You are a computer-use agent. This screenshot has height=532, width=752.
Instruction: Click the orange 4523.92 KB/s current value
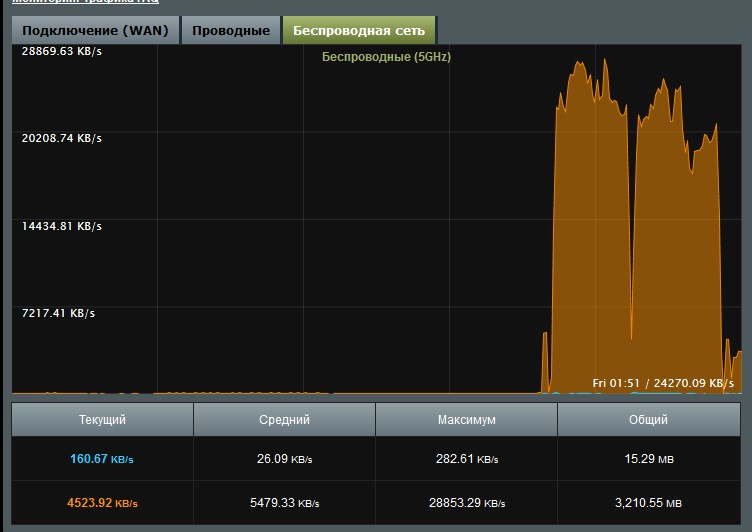coord(102,504)
